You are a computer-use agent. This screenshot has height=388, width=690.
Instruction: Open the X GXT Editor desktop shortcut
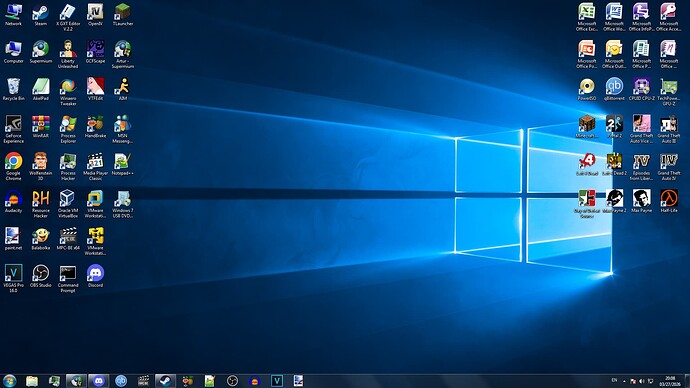coord(68,18)
